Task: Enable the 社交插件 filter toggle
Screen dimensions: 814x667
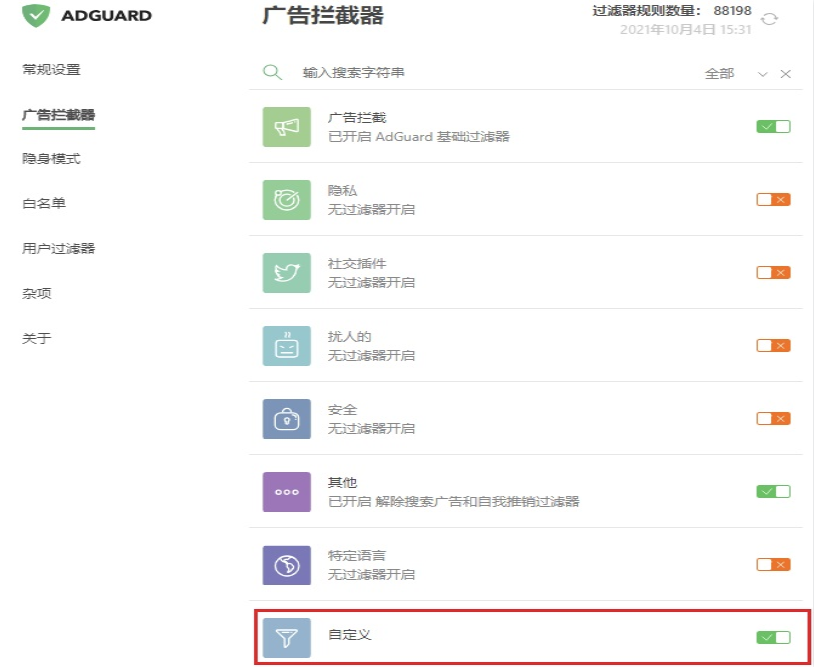Action: (774, 273)
